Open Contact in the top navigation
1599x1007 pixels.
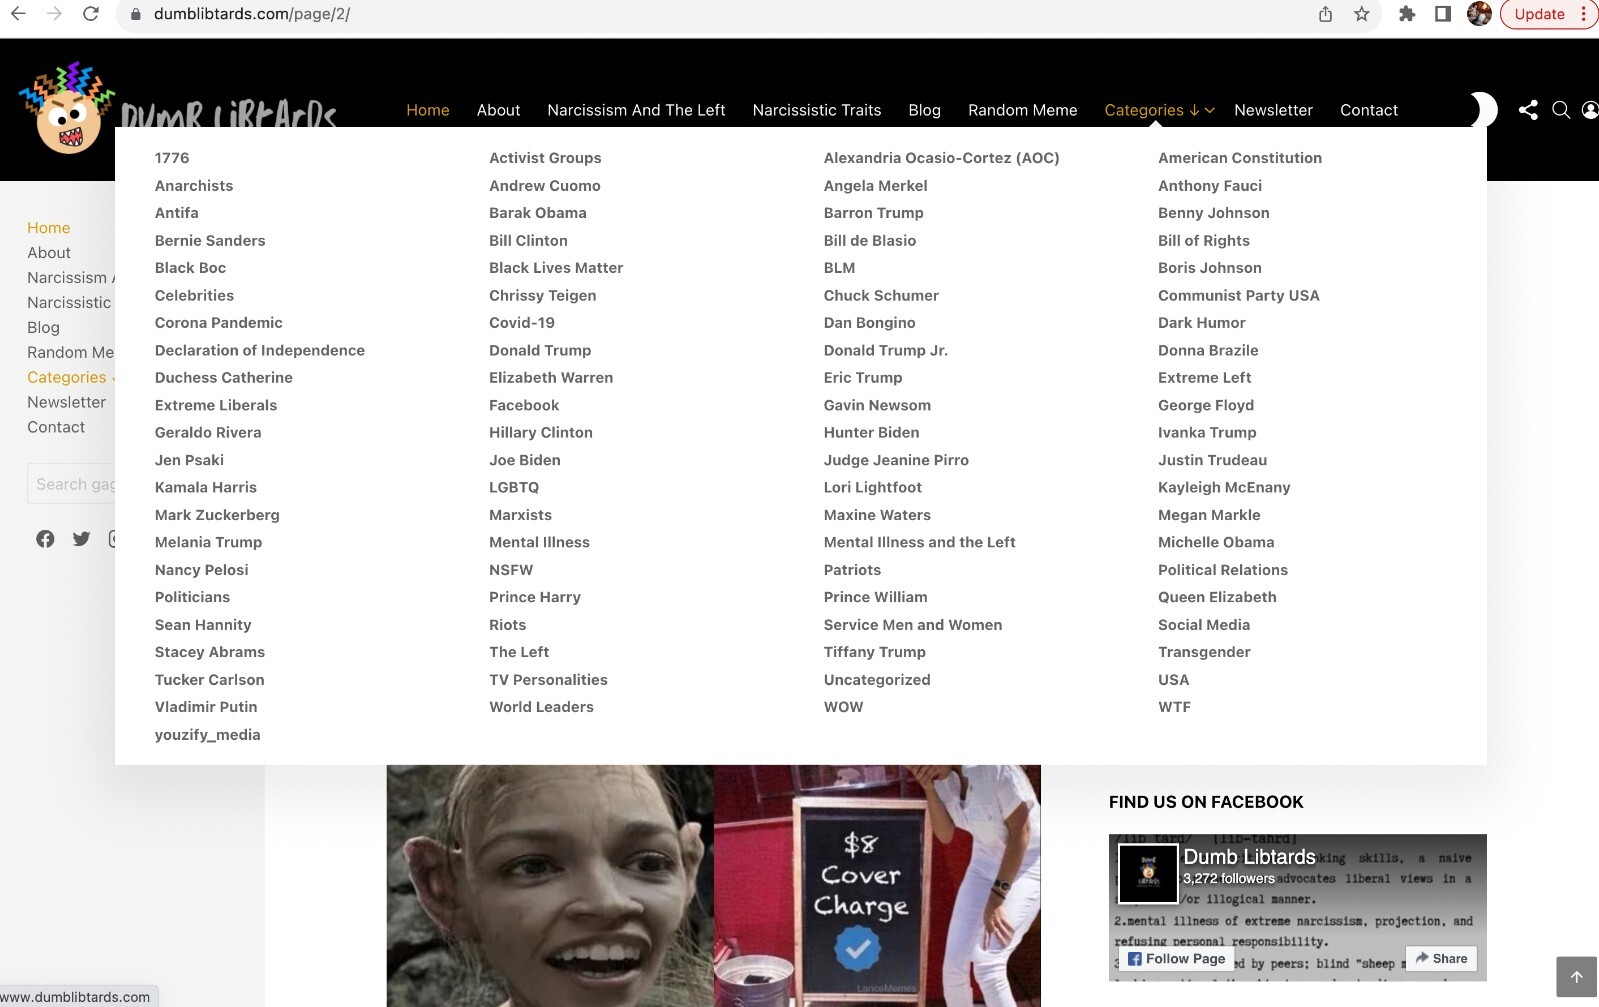tap(1368, 110)
